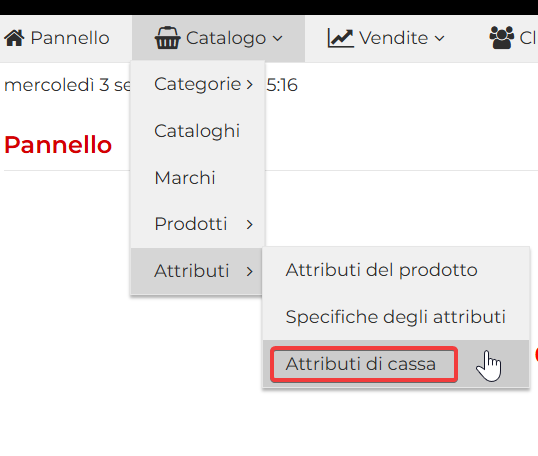
Task: Expand the Prodotti submenu arrow
Action: click(x=249, y=225)
